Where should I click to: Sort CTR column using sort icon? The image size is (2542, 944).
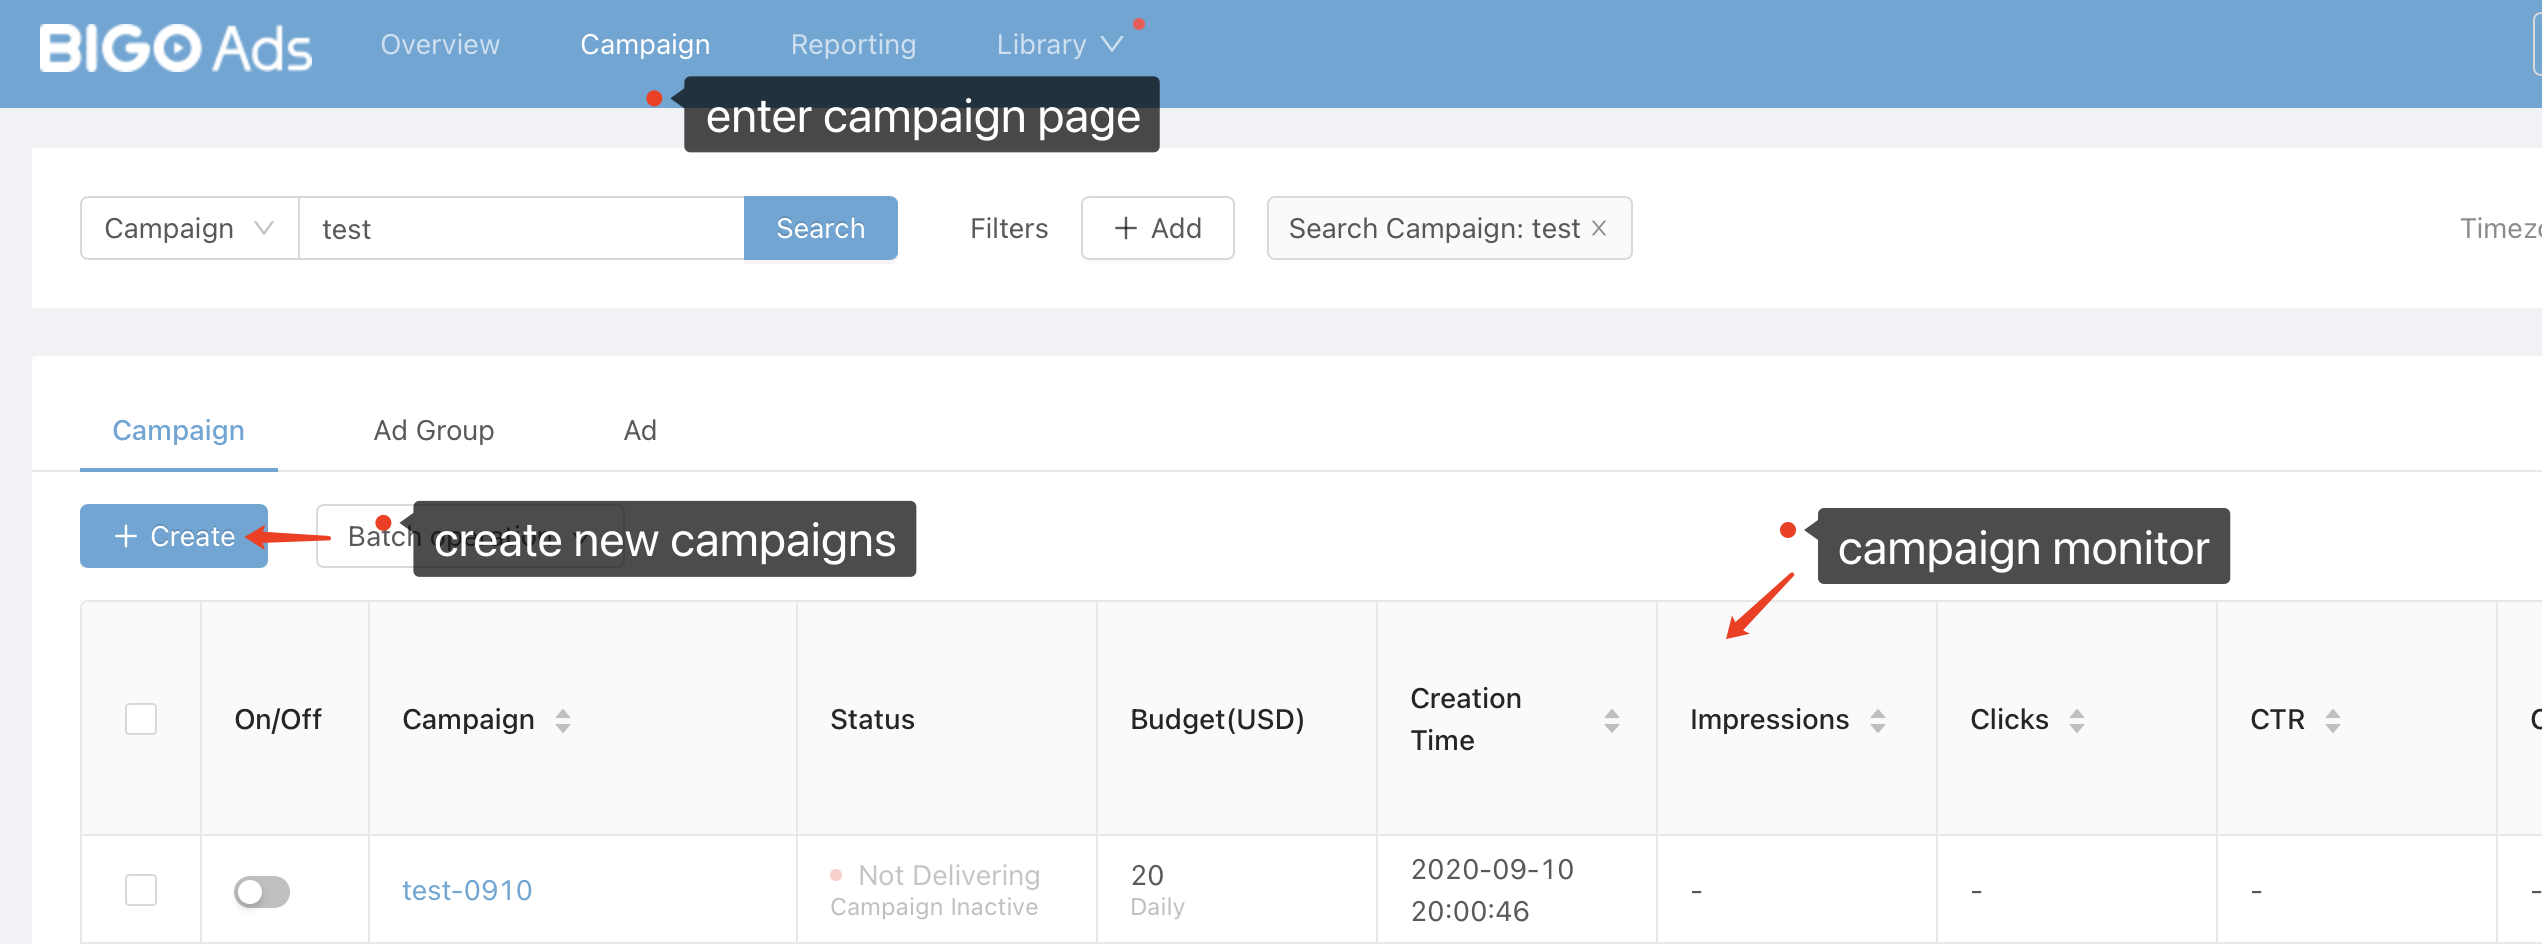pyautogui.click(x=2333, y=720)
